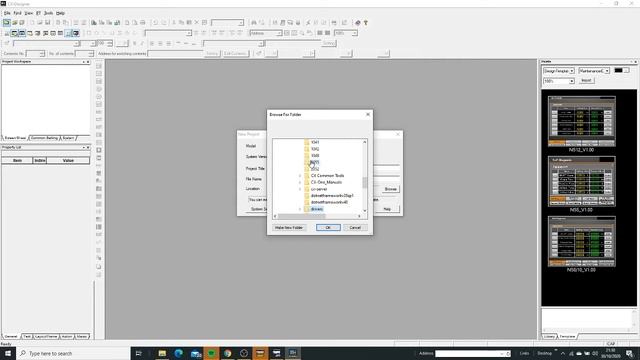The width and height of the screenshot is (640, 360).
Task: Open the Help menu
Action: (x=60, y=13)
